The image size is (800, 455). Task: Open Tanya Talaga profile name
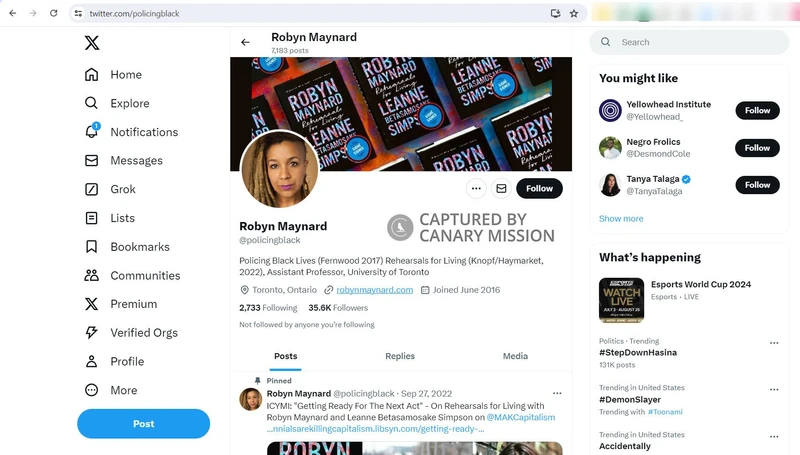click(653, 179)
